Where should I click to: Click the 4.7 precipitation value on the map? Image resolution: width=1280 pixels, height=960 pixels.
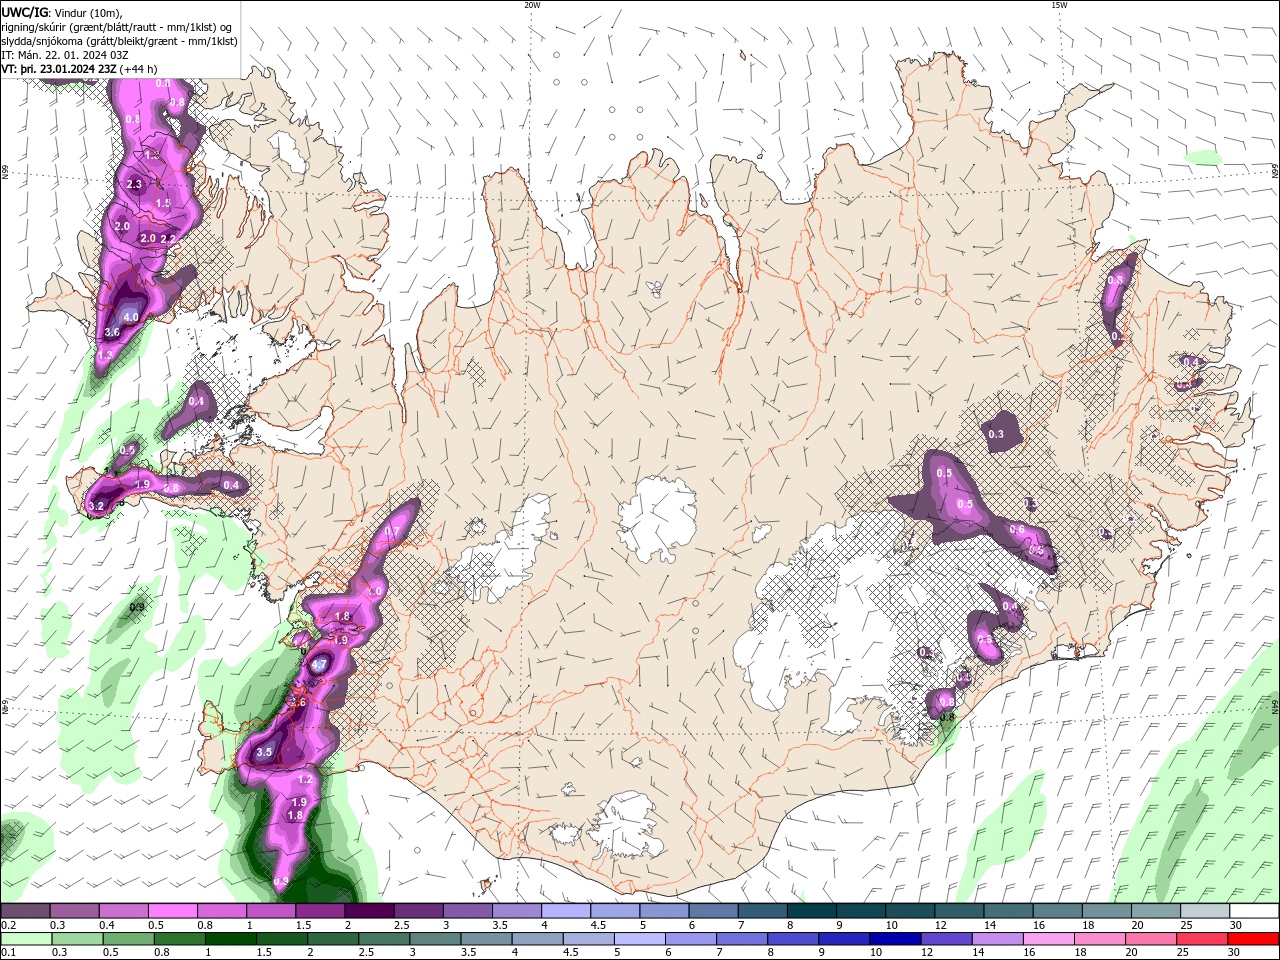[x=320, y=665]
